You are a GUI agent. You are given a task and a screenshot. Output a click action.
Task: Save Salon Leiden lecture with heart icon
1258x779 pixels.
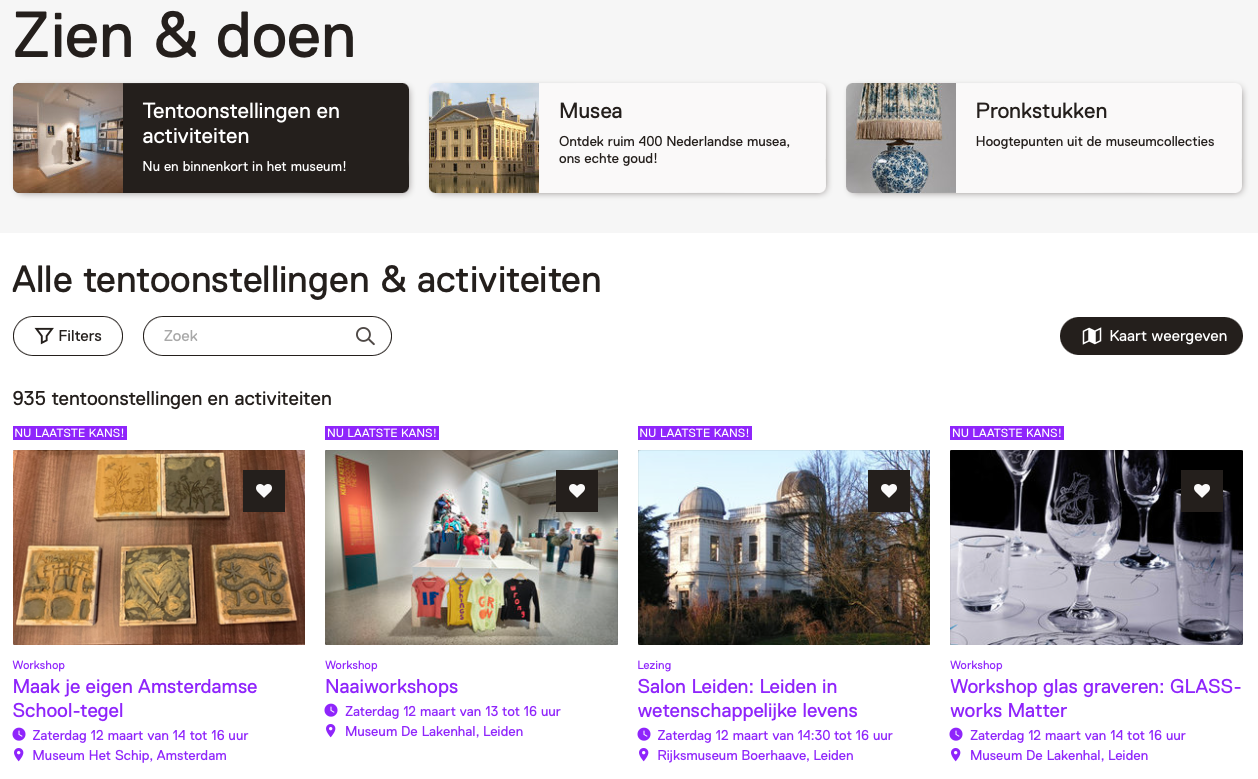(x=889, y=491)
